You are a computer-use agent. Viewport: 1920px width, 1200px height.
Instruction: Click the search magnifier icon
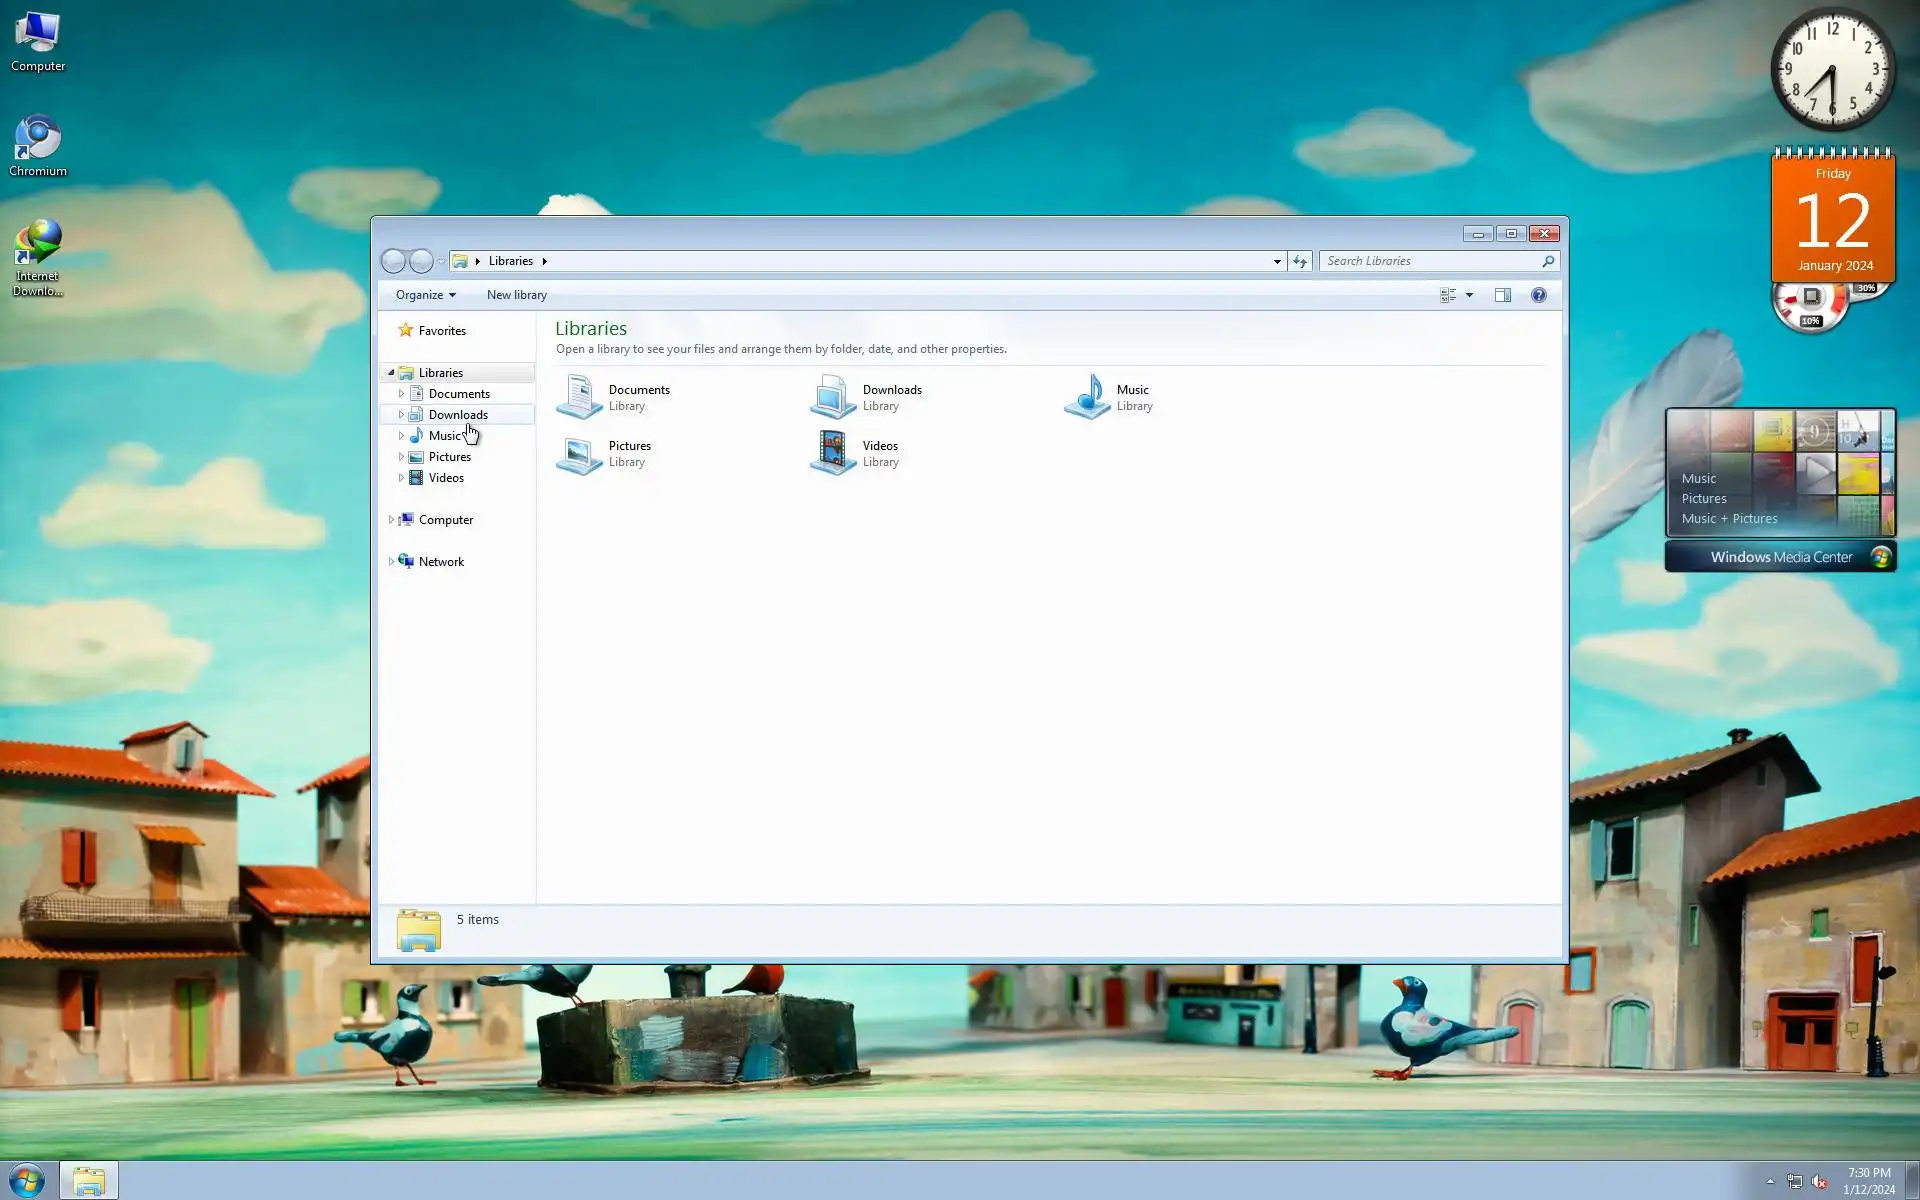pos(1548,261)
